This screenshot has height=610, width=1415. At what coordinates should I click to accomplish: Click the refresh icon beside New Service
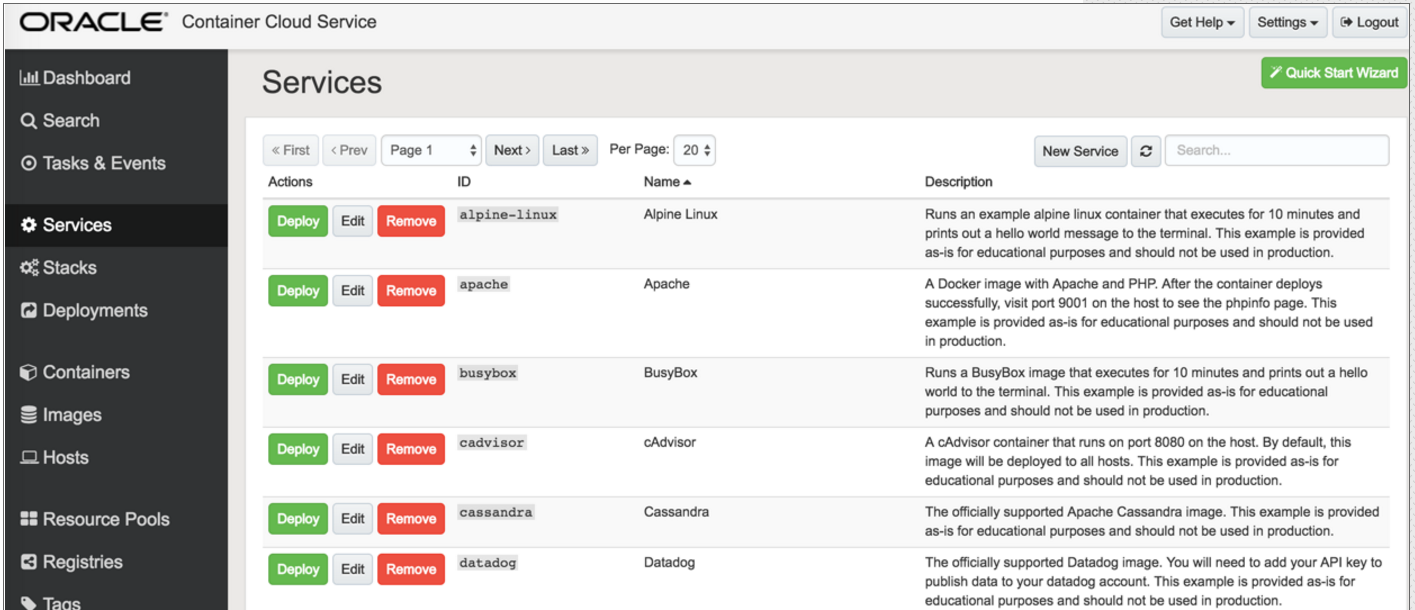tap(1146, 151)
